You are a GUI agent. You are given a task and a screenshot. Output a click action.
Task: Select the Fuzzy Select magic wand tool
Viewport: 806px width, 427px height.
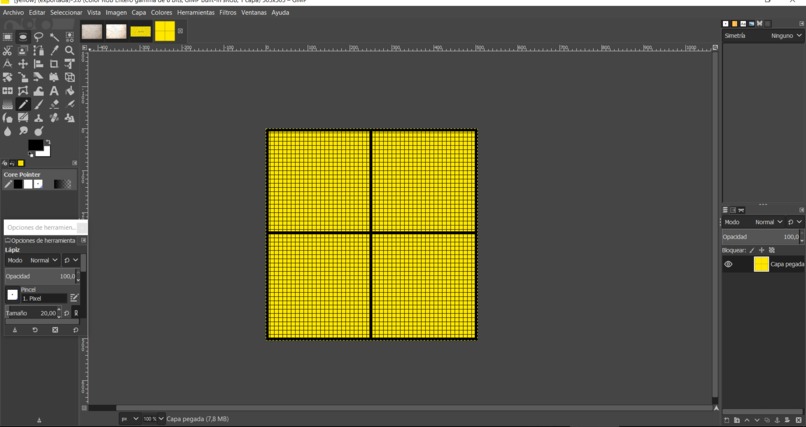tap(54, 37)
